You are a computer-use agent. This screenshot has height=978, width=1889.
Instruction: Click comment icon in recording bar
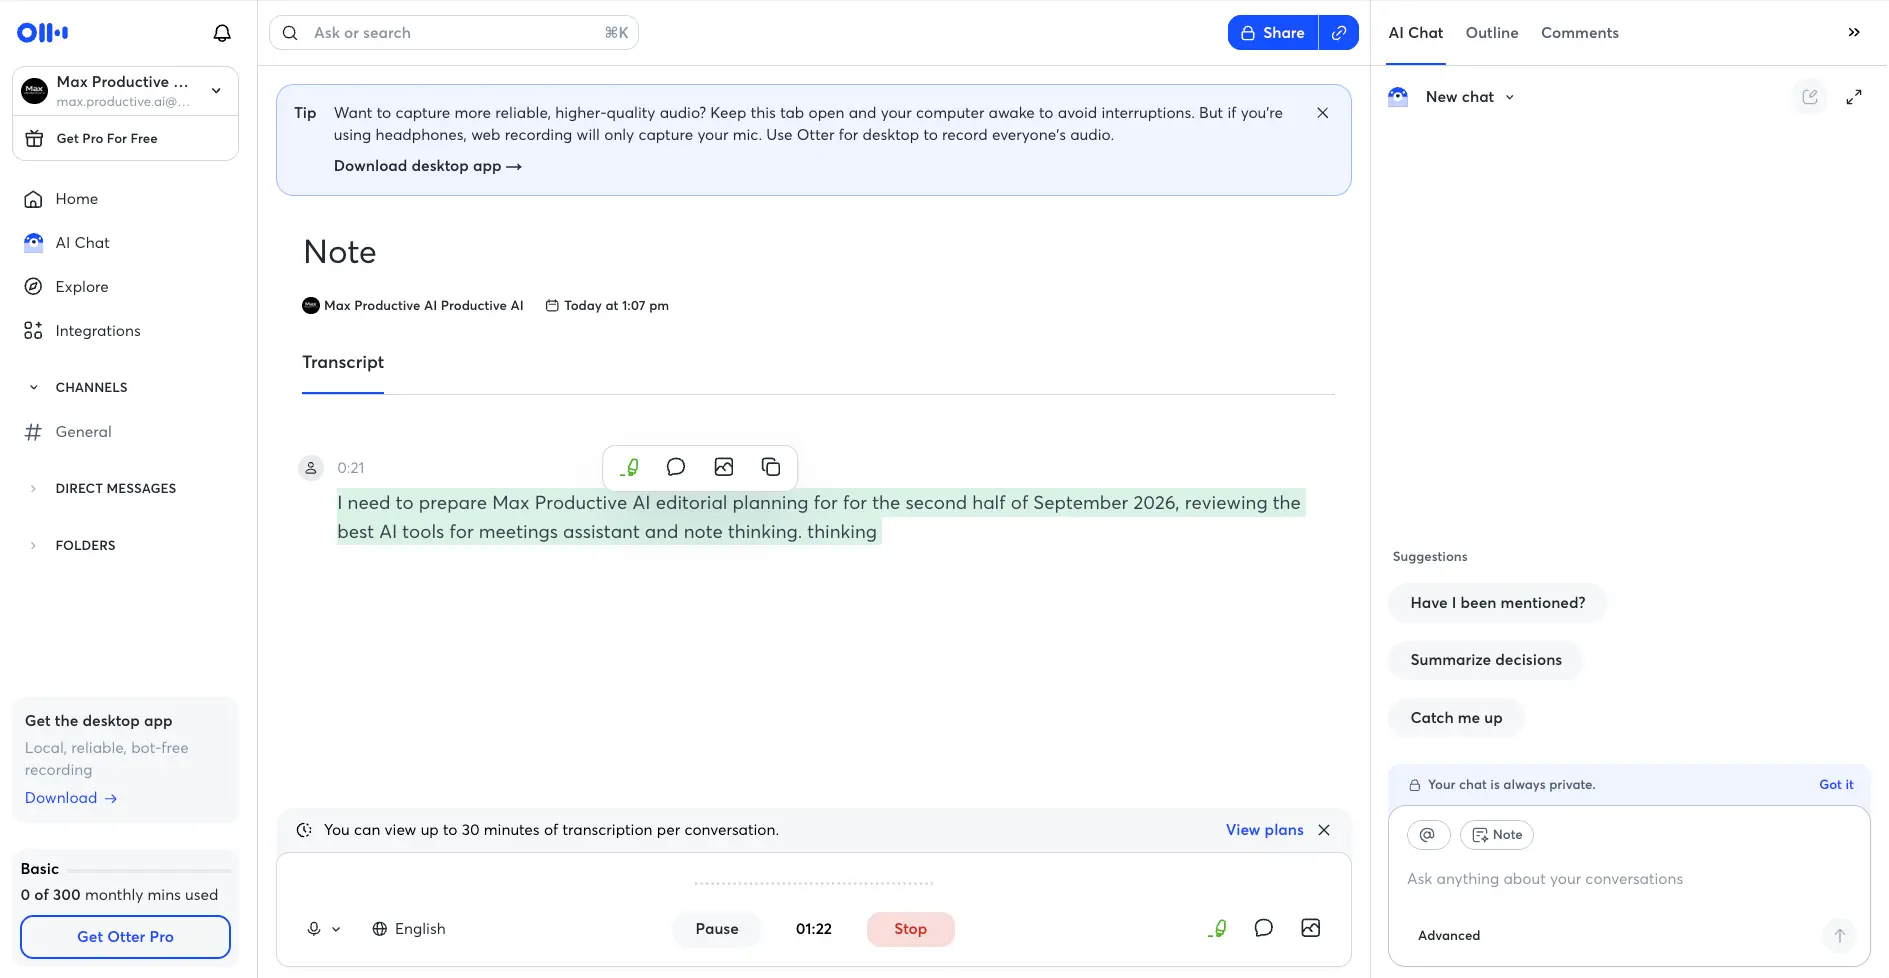1264,928
